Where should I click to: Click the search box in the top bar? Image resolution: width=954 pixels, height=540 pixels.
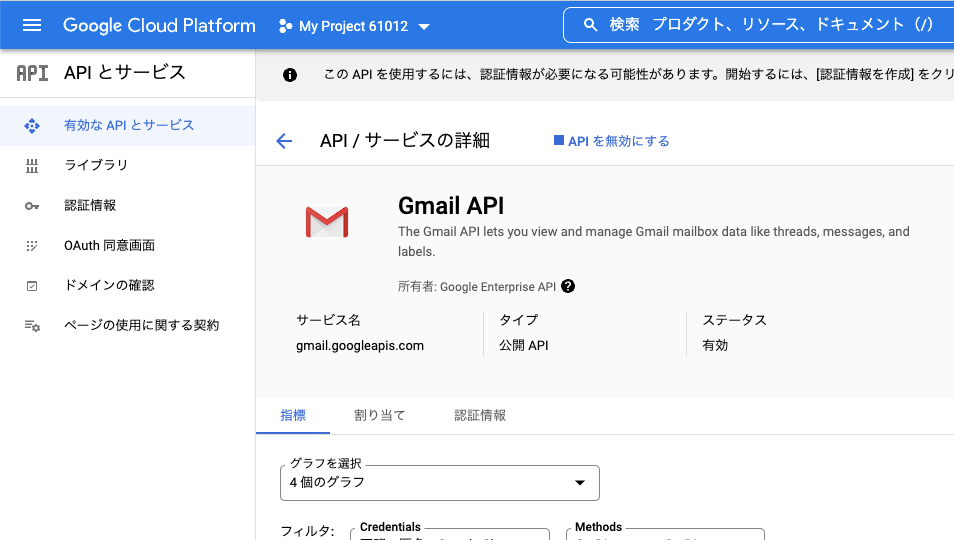coord(760,25)
